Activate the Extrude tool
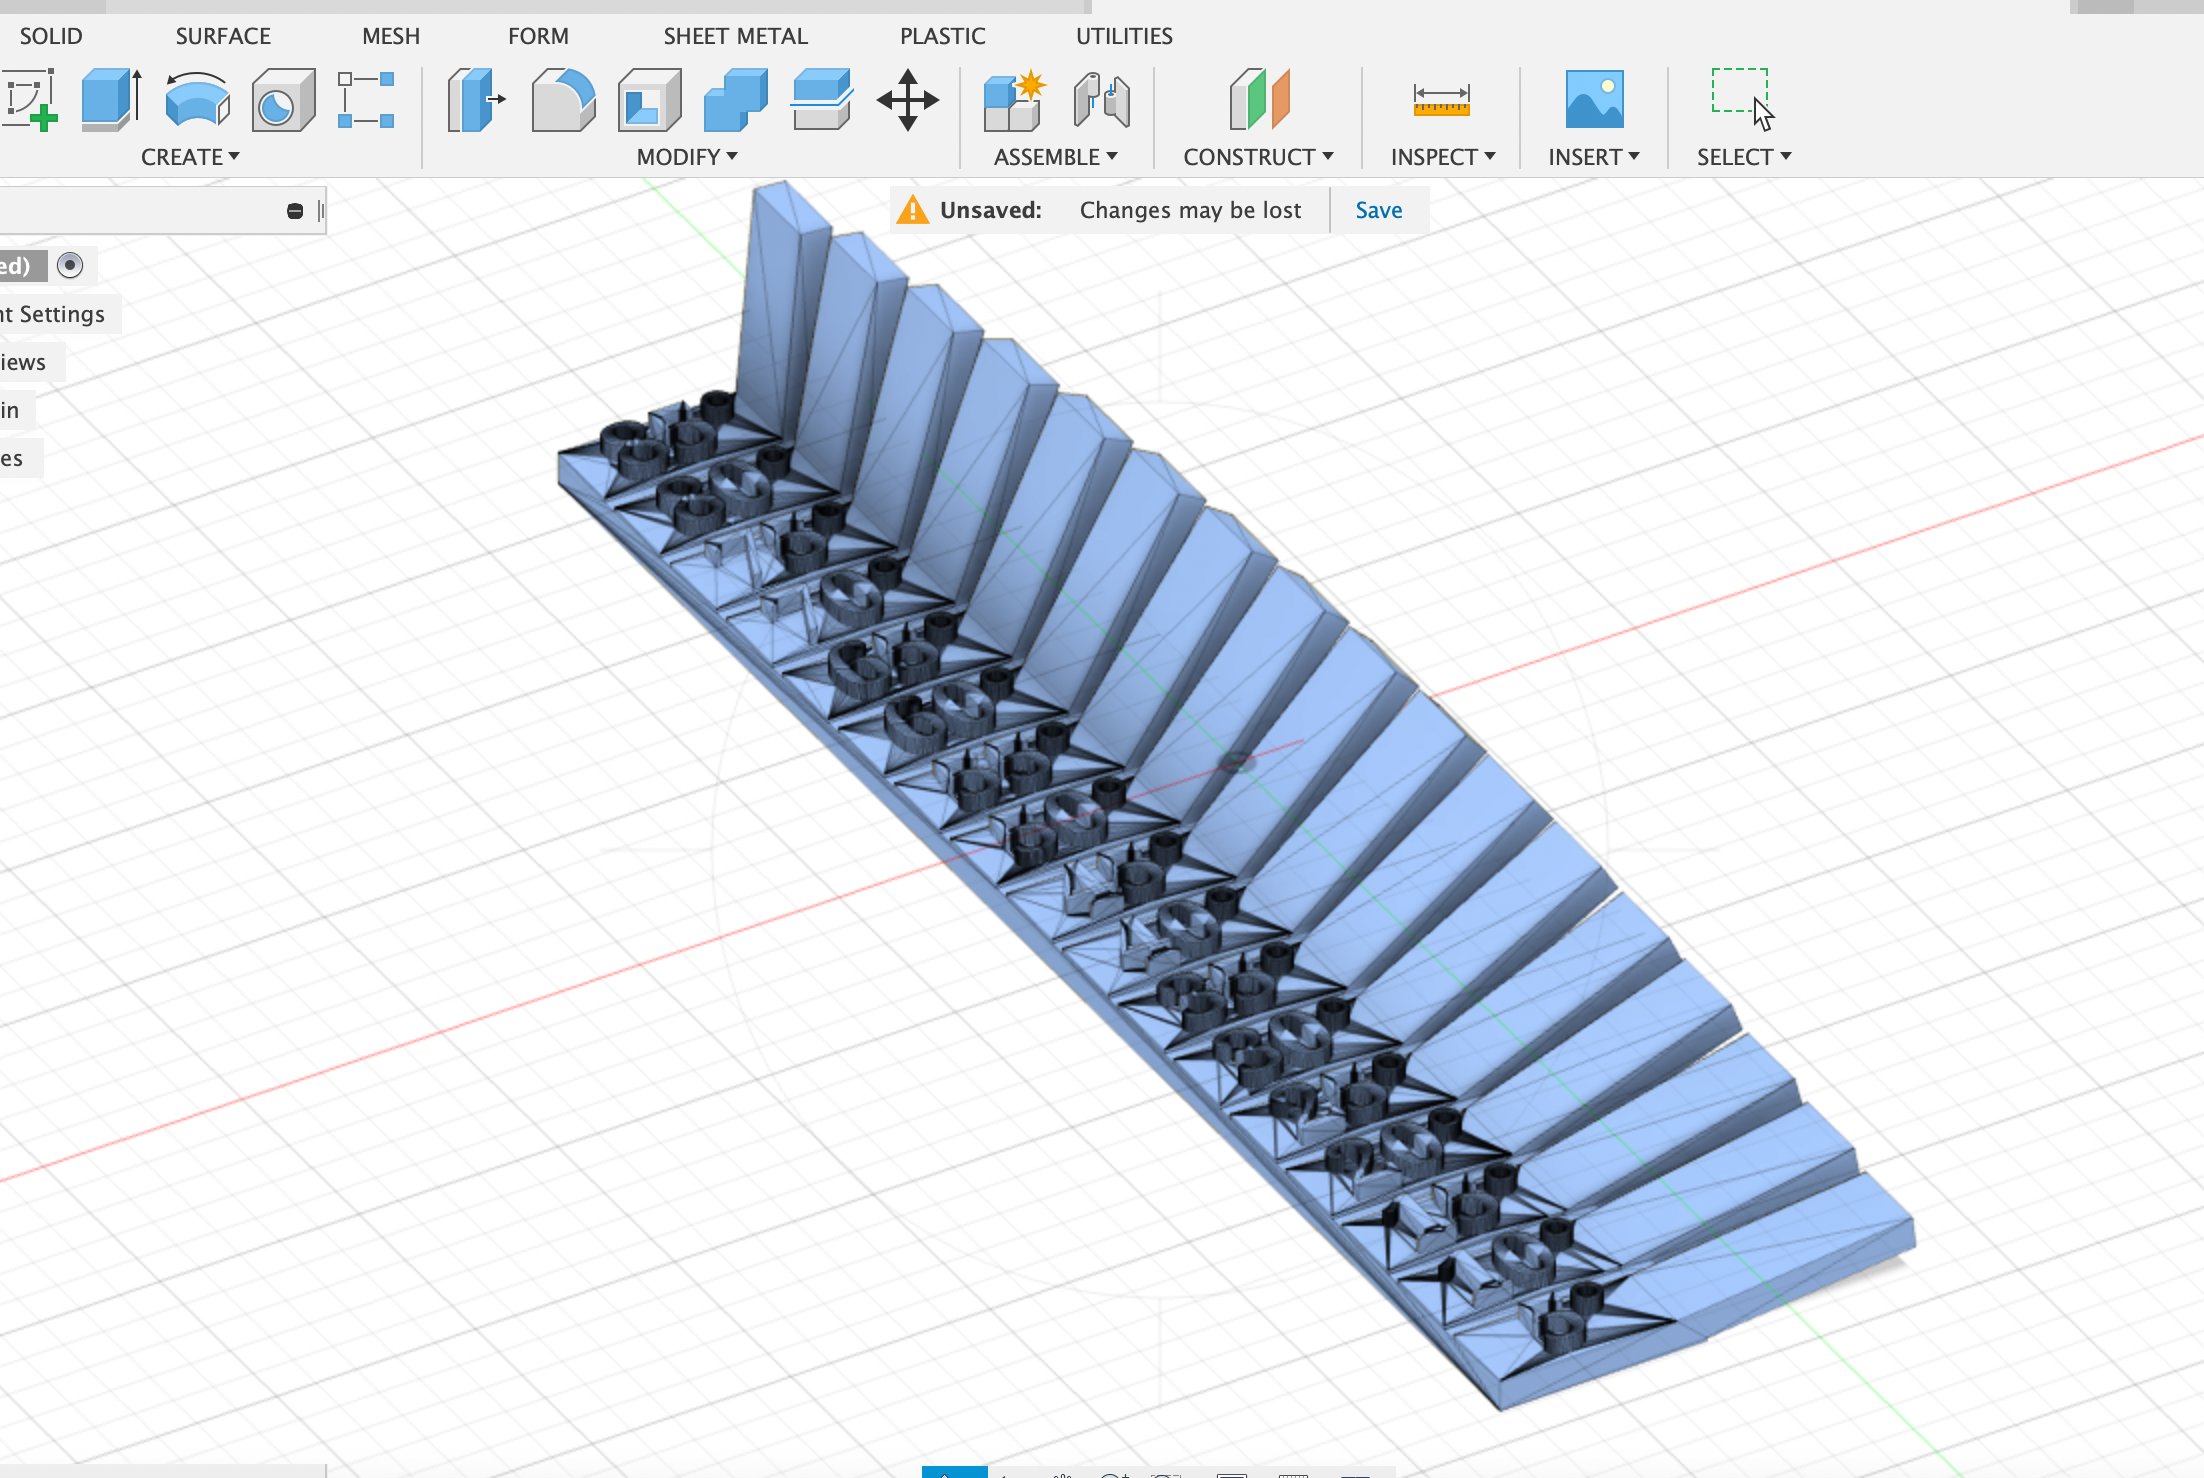Image resolution: width=2204 pixels, height=1478 pixels. click(108, 100)
